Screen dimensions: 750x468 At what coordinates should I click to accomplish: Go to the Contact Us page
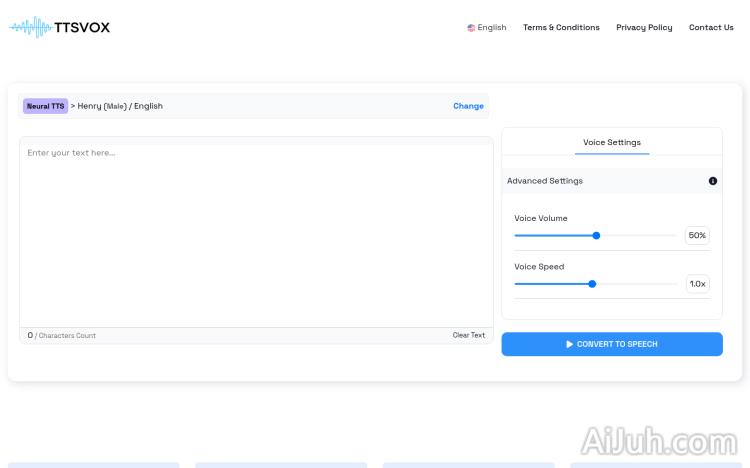click(x=711, y=28)
